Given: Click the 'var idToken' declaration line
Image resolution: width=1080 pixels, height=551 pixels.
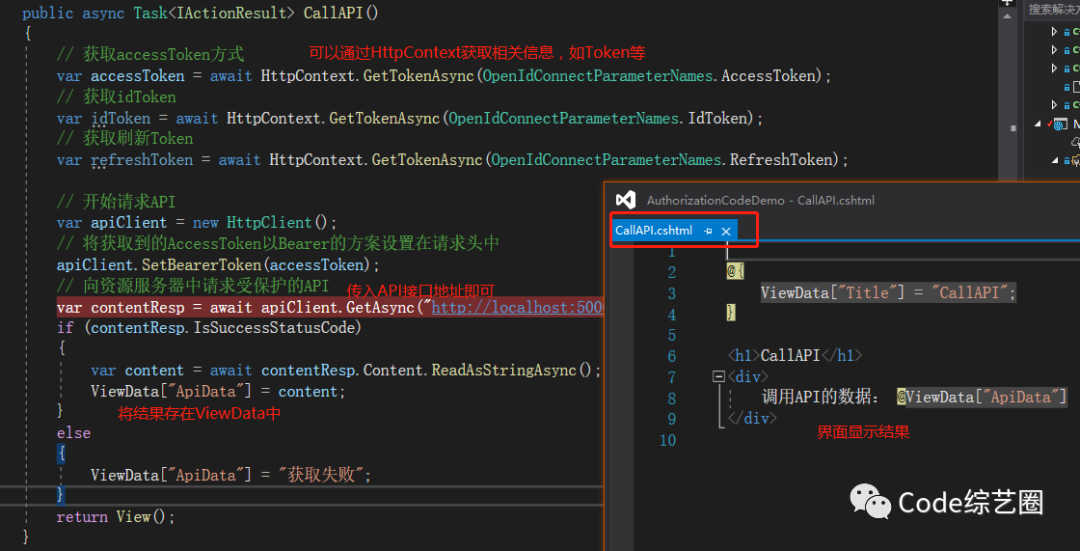Looking at the screenshot, I should [x=410, y=118].
